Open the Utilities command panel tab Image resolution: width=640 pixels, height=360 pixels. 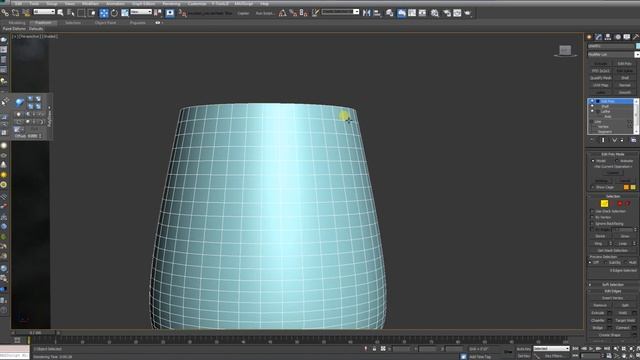[636, 37]
